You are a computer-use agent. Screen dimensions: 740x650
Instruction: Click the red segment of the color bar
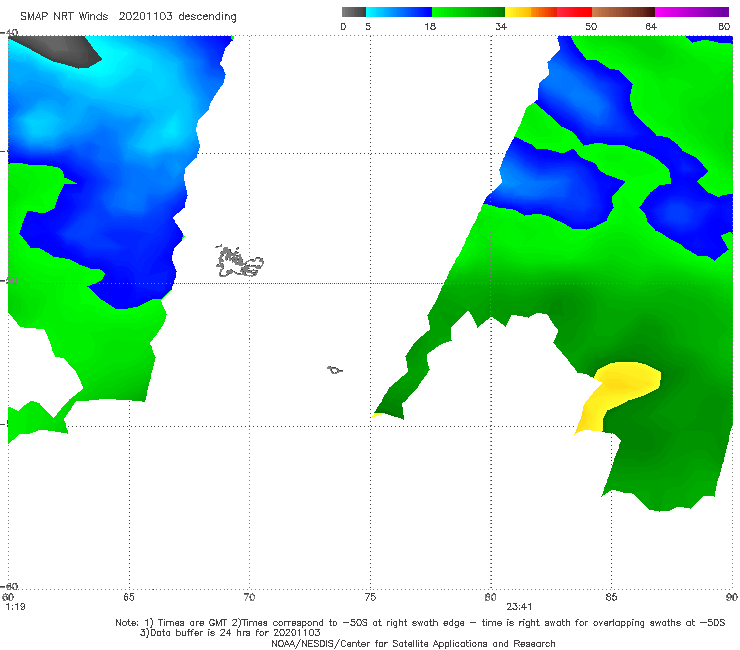click(574, 12)
